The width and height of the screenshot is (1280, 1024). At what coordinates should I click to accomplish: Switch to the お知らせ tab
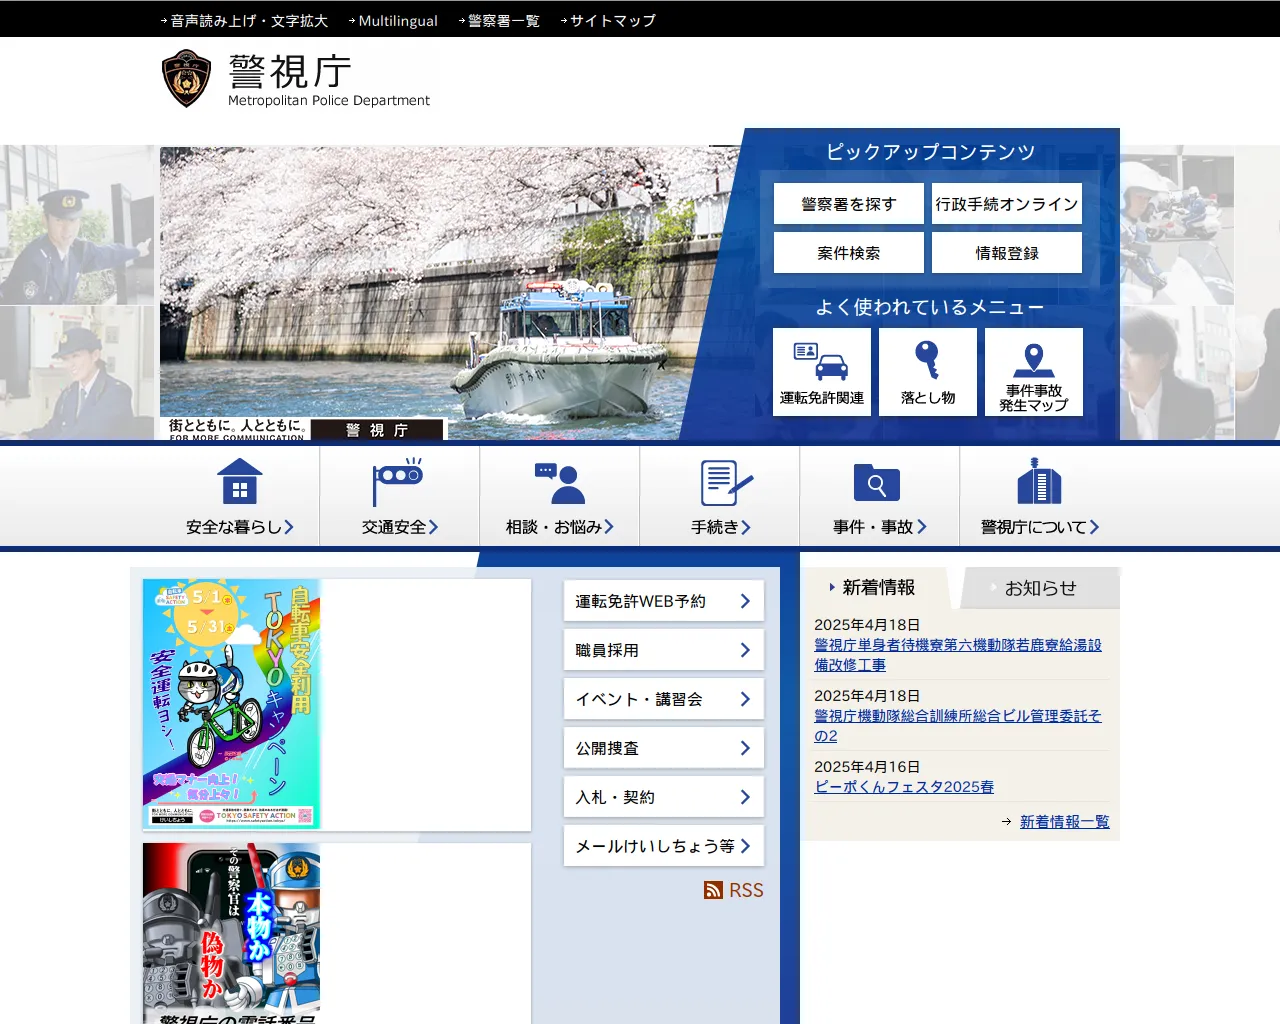click(1040, 588)
